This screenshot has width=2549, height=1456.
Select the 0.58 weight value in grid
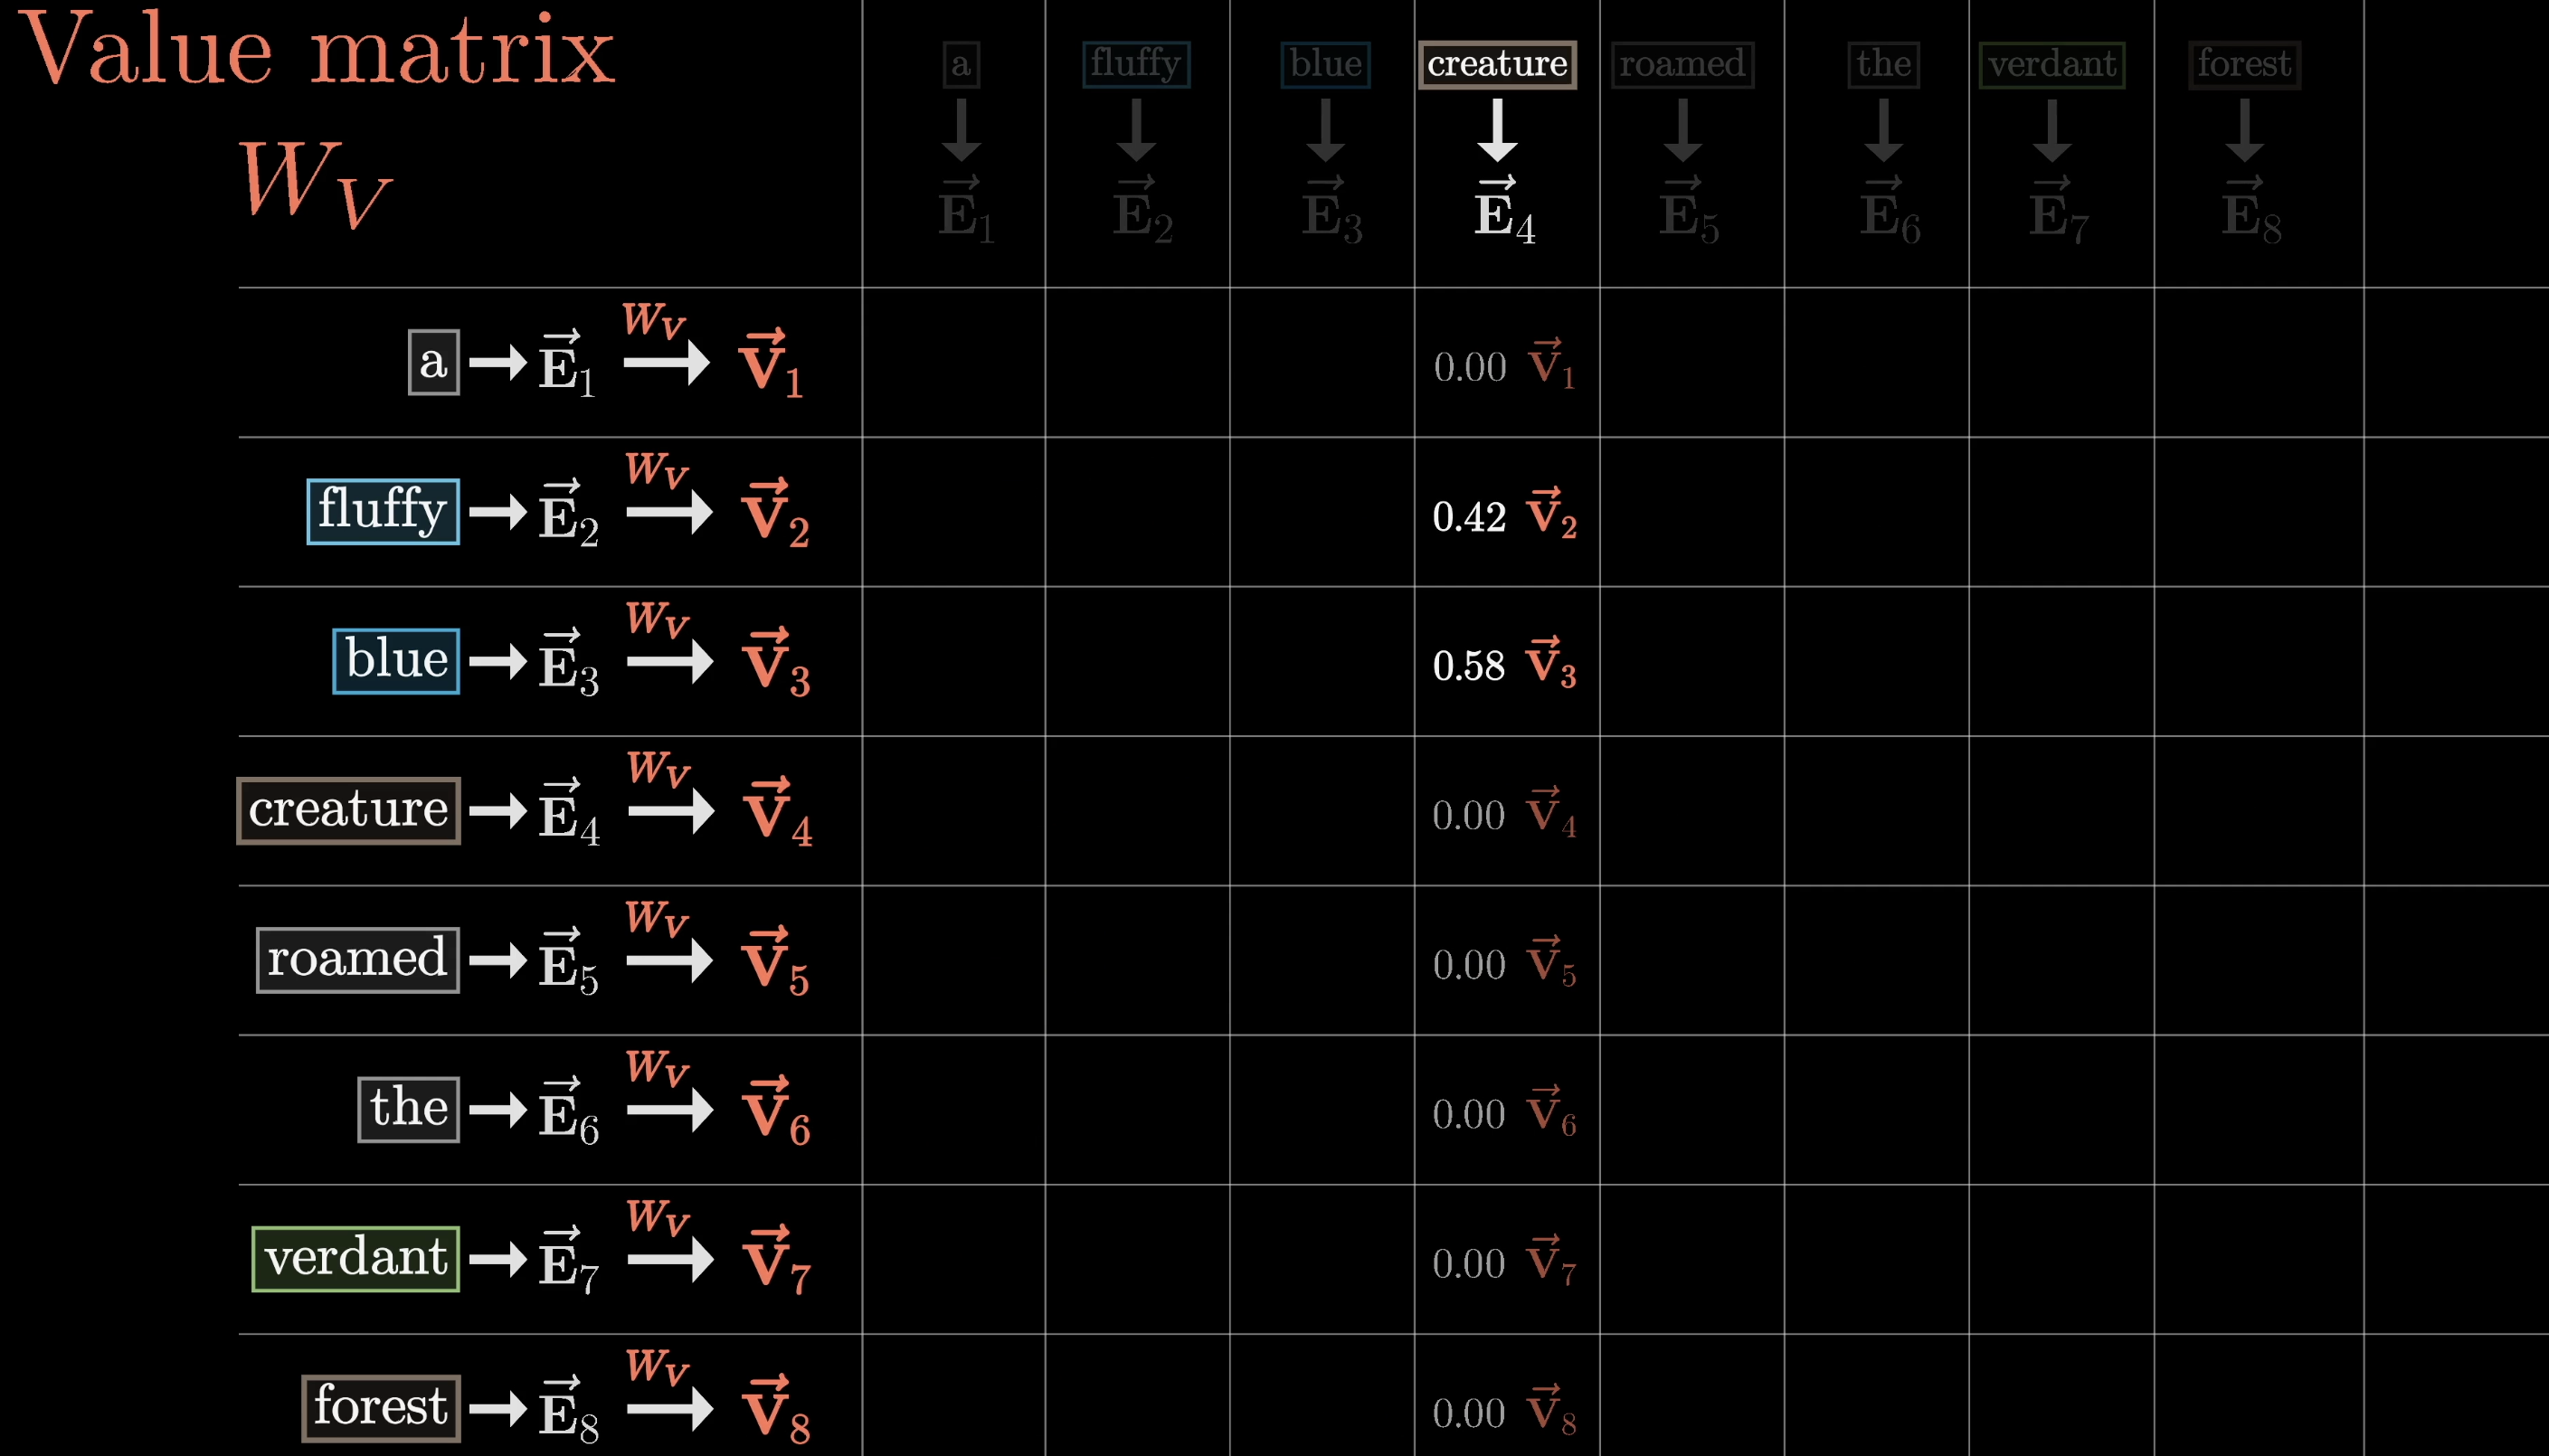pos(1468,666)
